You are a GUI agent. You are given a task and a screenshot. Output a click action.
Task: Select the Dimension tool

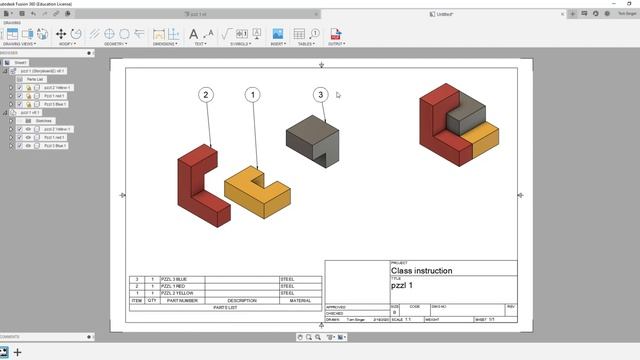pos(158,34)
